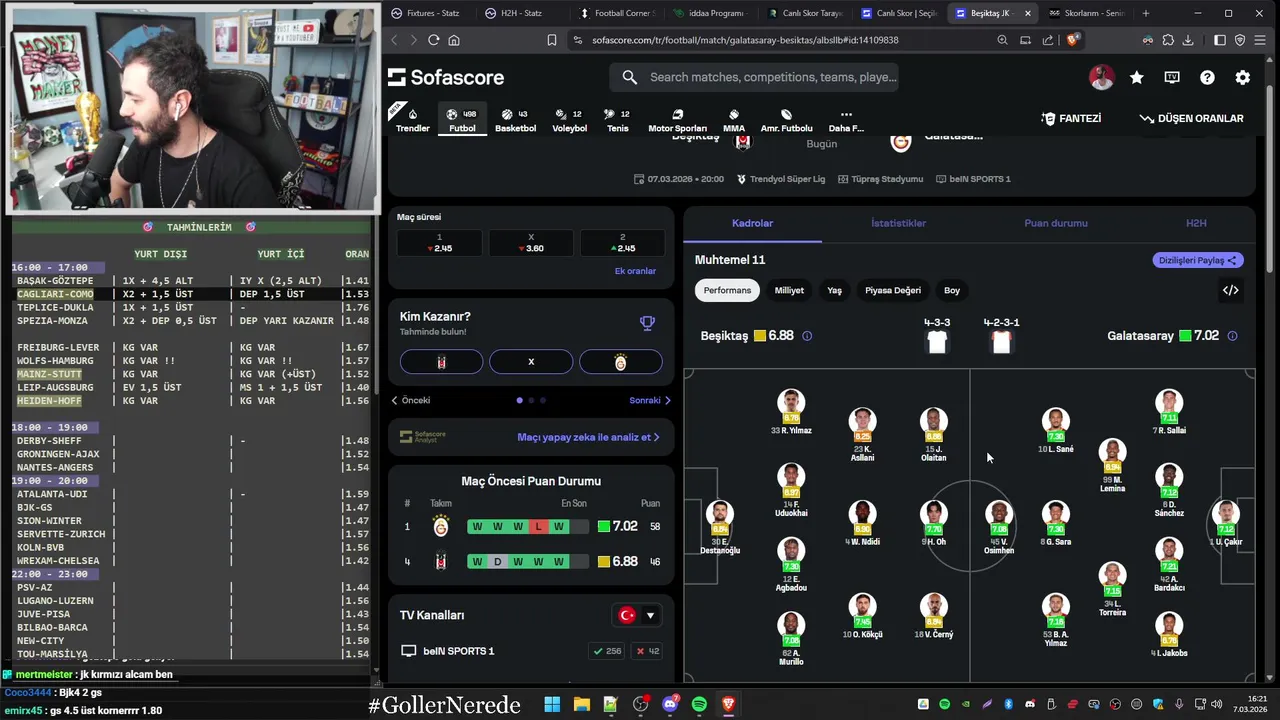This screenshot has height=720, width=1280.
Task: Open the Windows Start menu
Action: click(x=552, y=705)
